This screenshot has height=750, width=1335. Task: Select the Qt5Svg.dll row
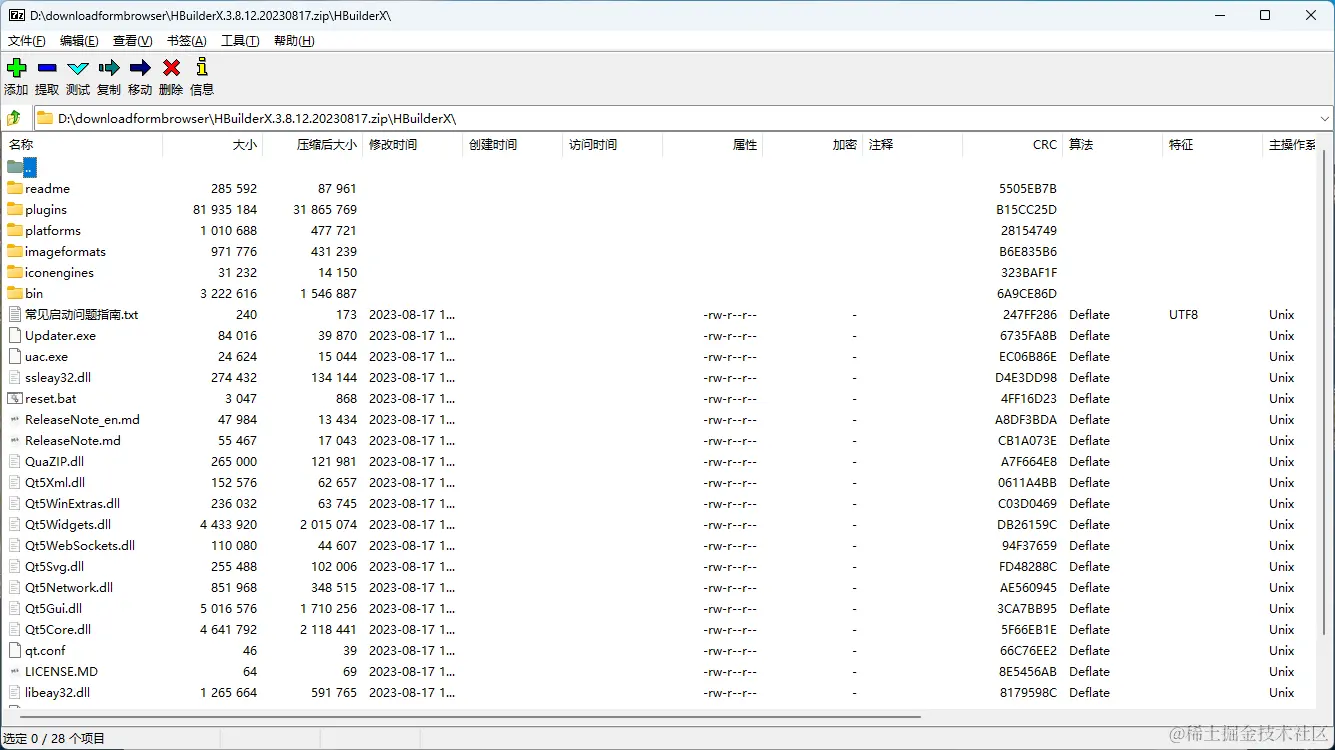(x=660, y=566)
